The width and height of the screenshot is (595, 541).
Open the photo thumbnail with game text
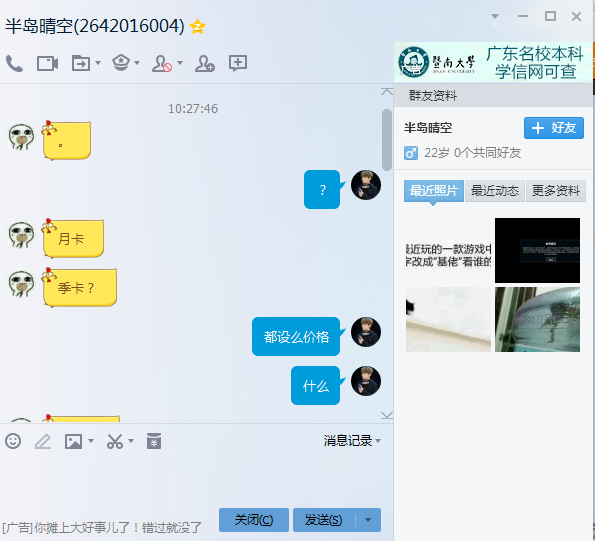click(x=448, y=250)
